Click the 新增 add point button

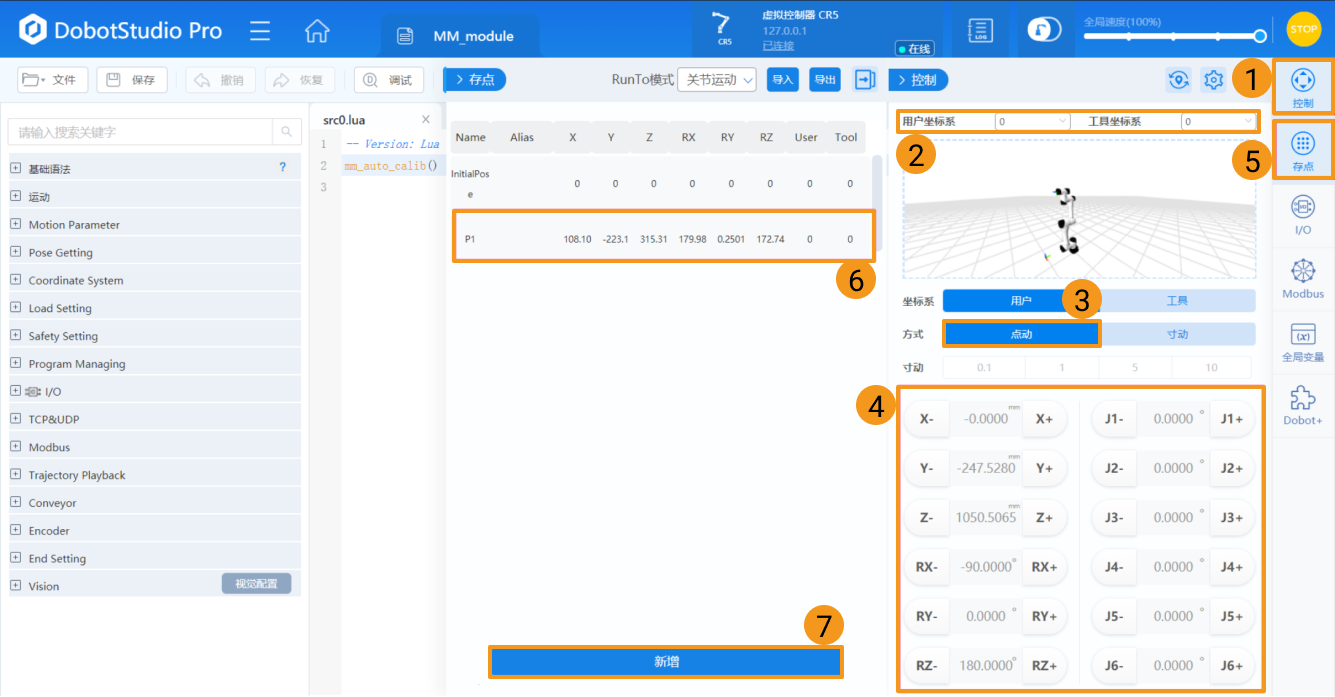point(666,662)
